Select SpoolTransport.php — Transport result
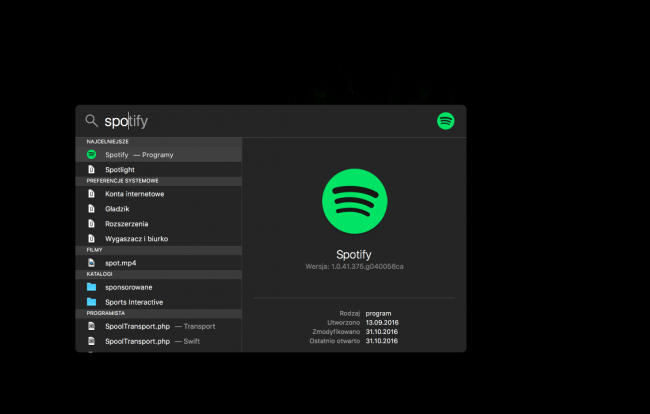Screen dimensions: 650x414 pos(159,327)
